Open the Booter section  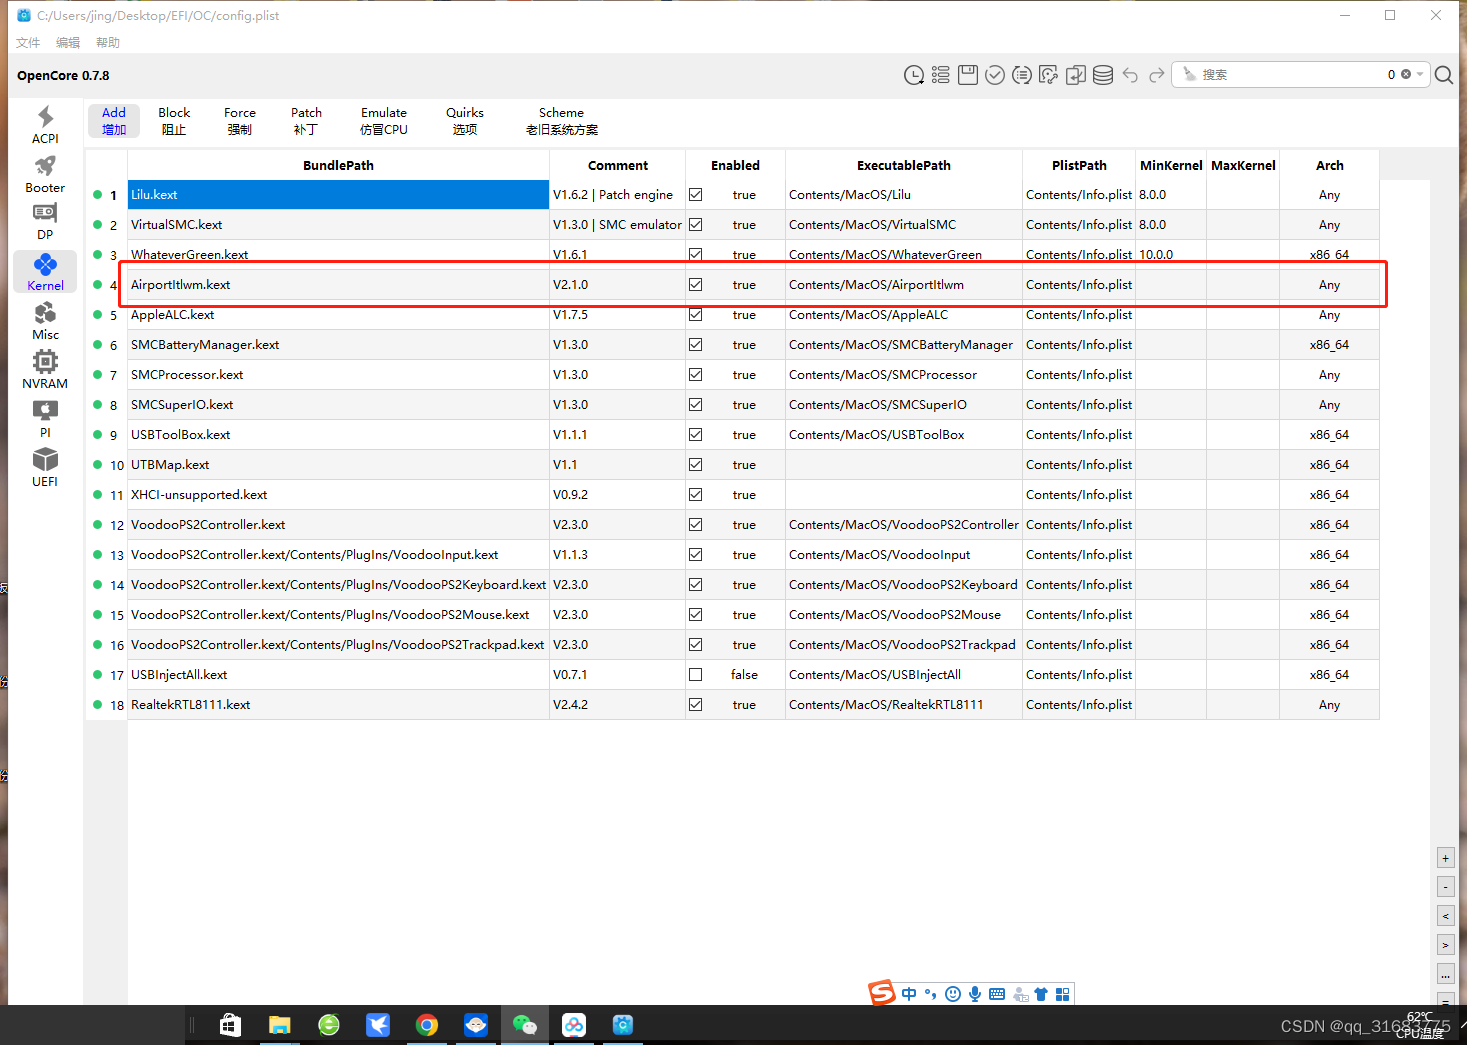[45, 174]
